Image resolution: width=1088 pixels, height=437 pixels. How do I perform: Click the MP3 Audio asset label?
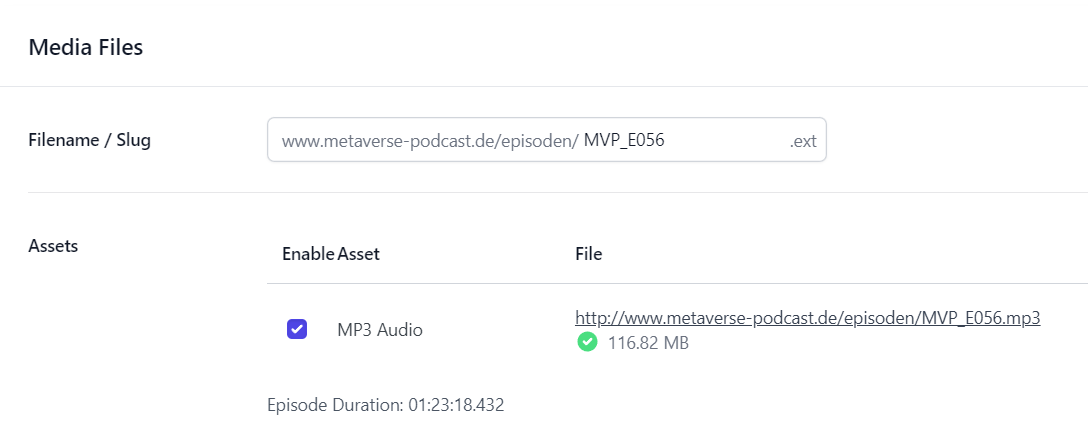pos(380,330)
